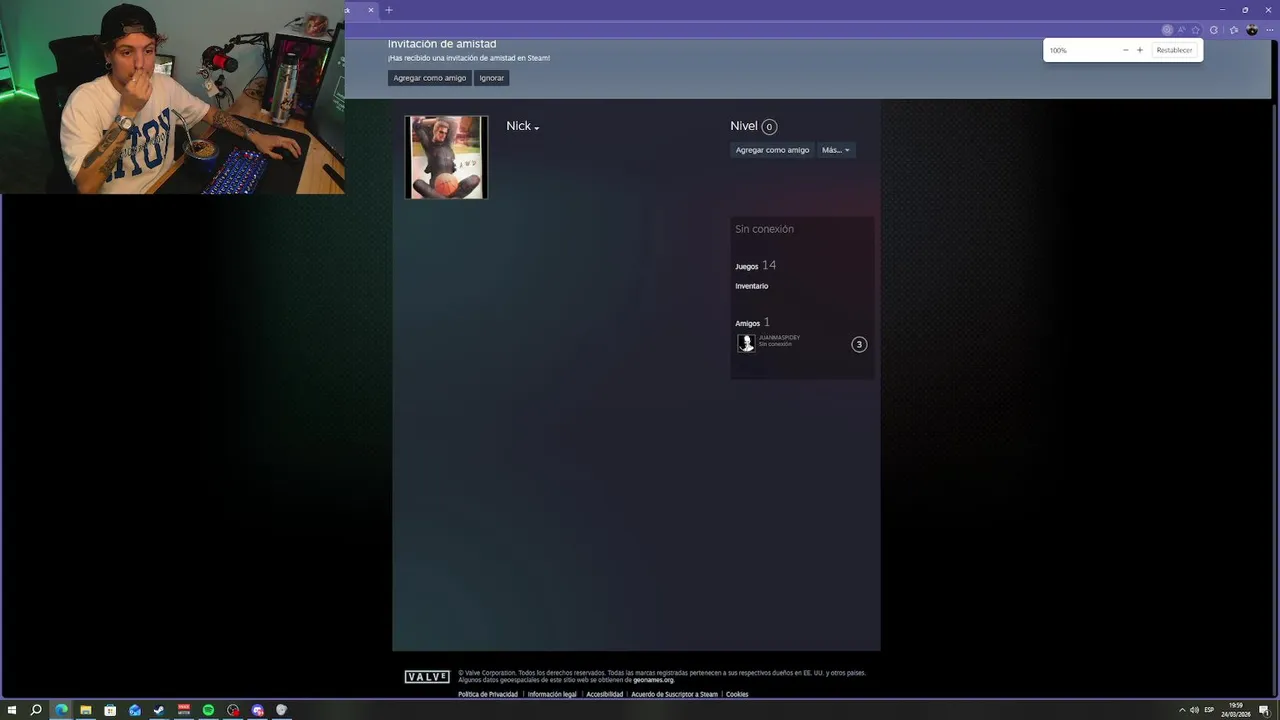Click the ESP language indicator
Screen dimensions: 1280x720
click(1209, 710)
